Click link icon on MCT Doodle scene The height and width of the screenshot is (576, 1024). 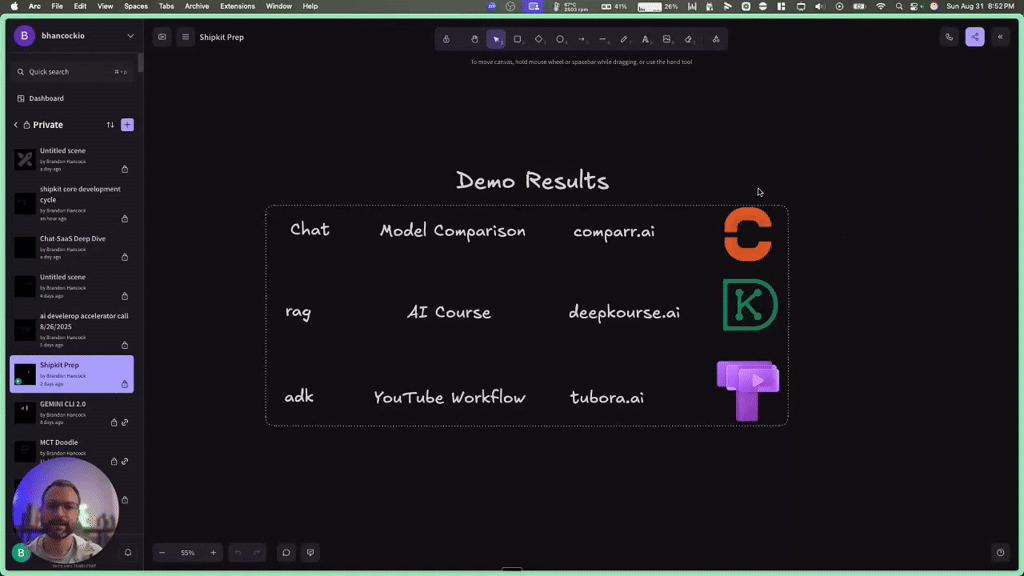click(x=125, y=461)
